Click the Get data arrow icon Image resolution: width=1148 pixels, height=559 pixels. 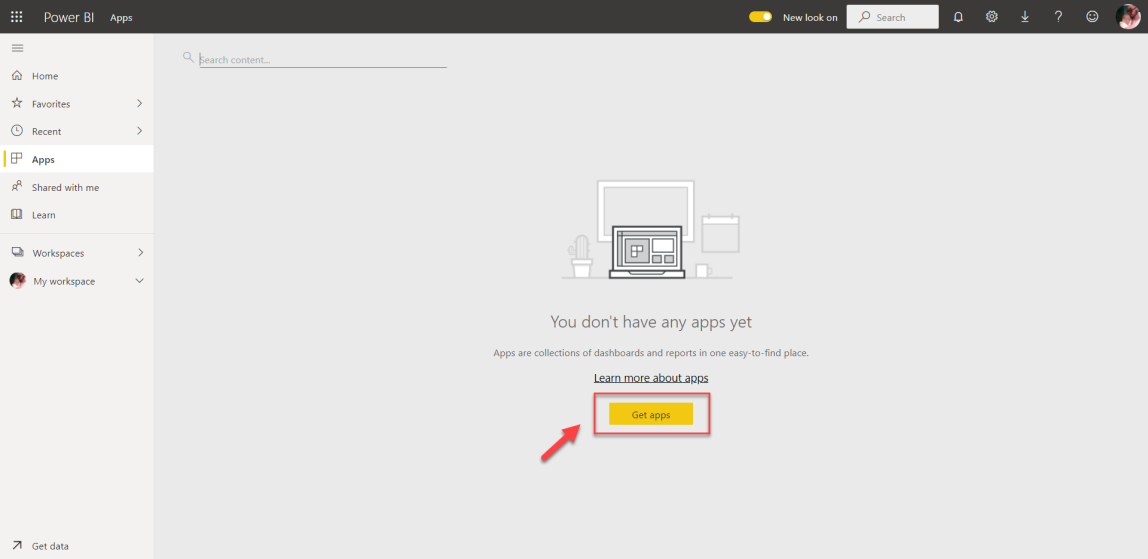click(x=17, y=546)
